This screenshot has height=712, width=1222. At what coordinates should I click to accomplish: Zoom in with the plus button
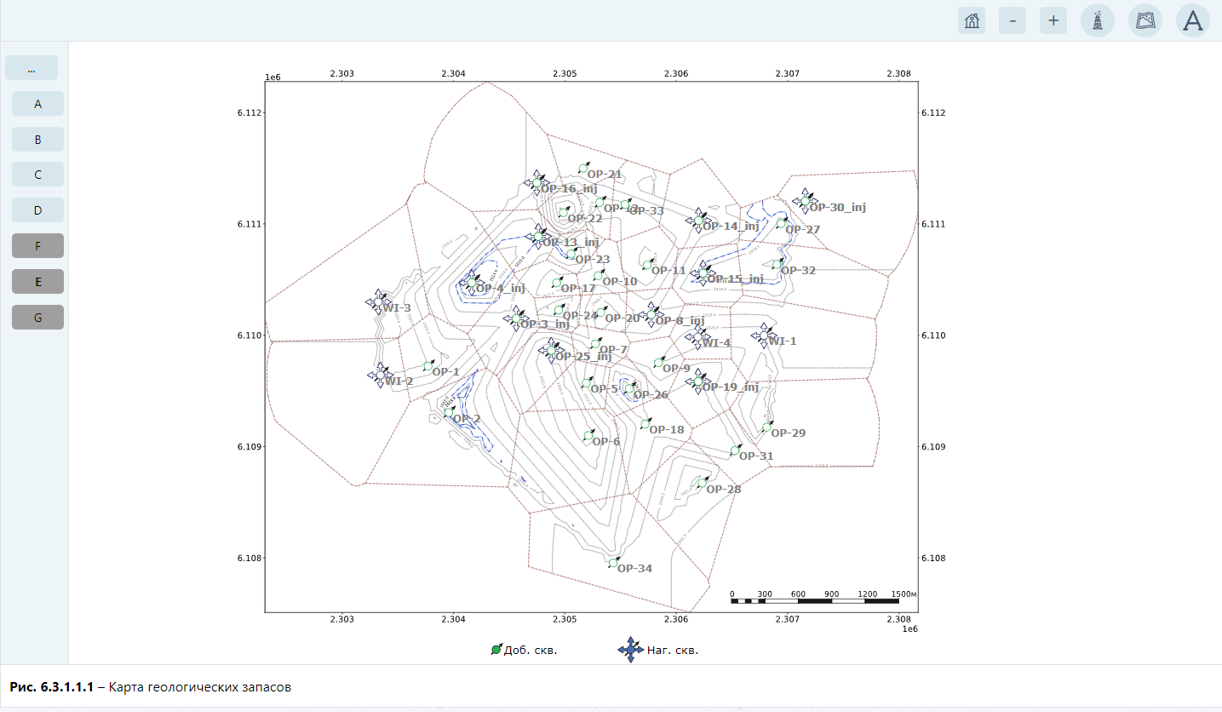[x=1053, y=20]
